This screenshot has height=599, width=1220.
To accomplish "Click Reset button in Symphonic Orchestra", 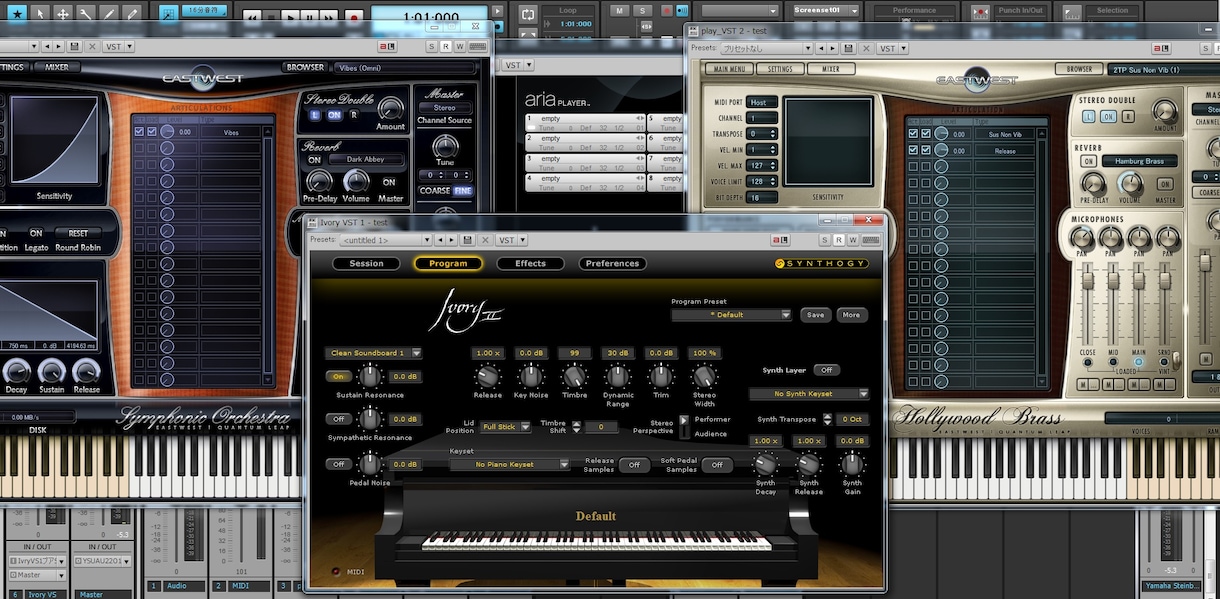I will click(x=78, y=233).
